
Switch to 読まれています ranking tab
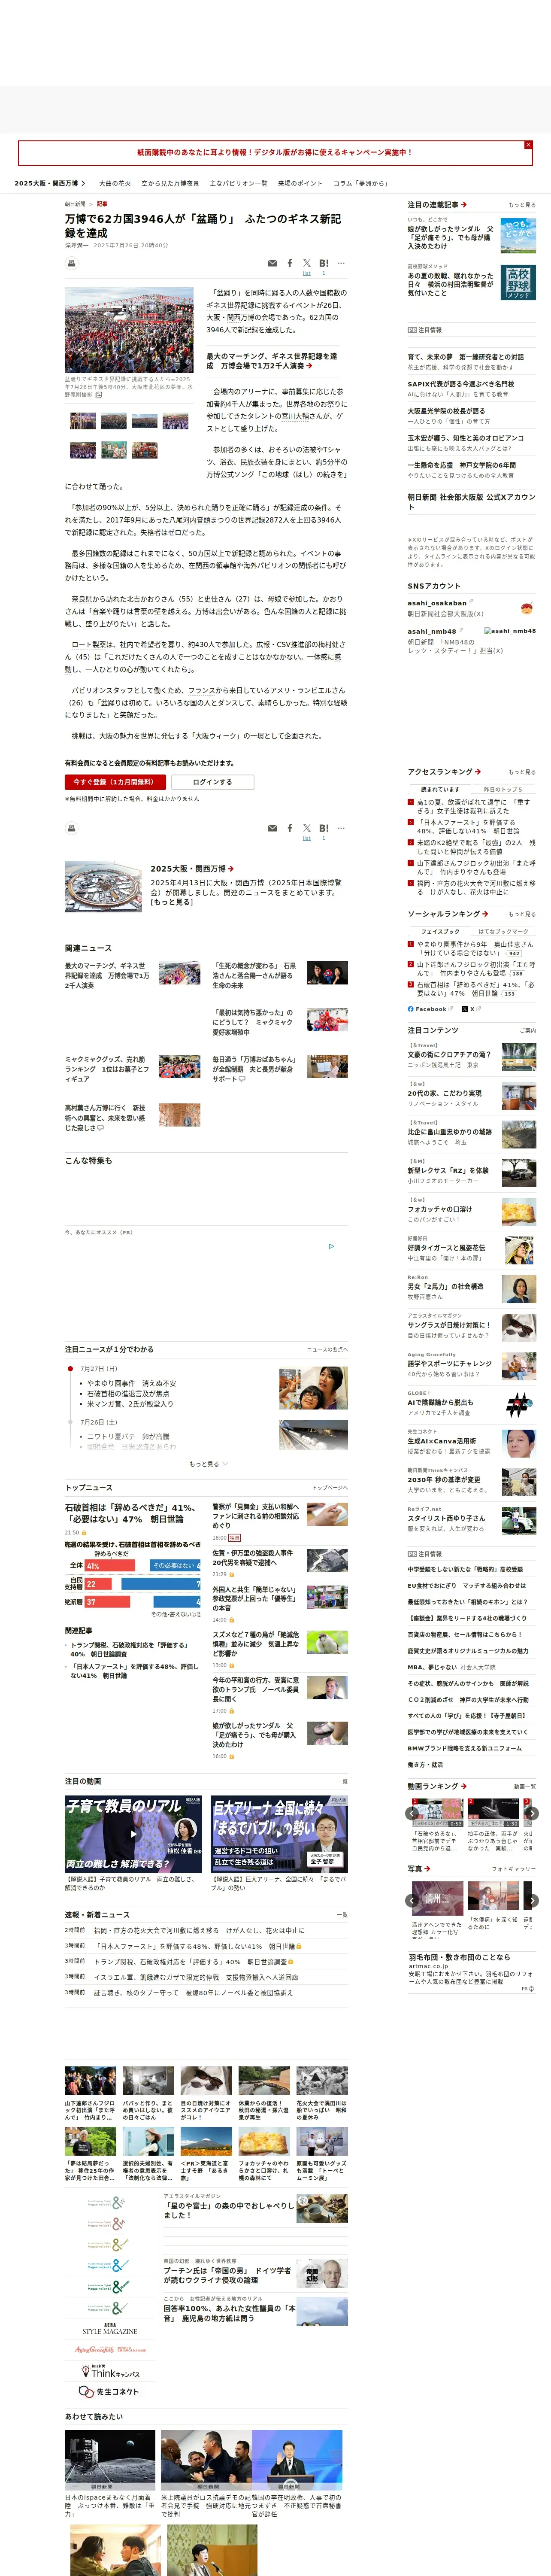[440, 789]
